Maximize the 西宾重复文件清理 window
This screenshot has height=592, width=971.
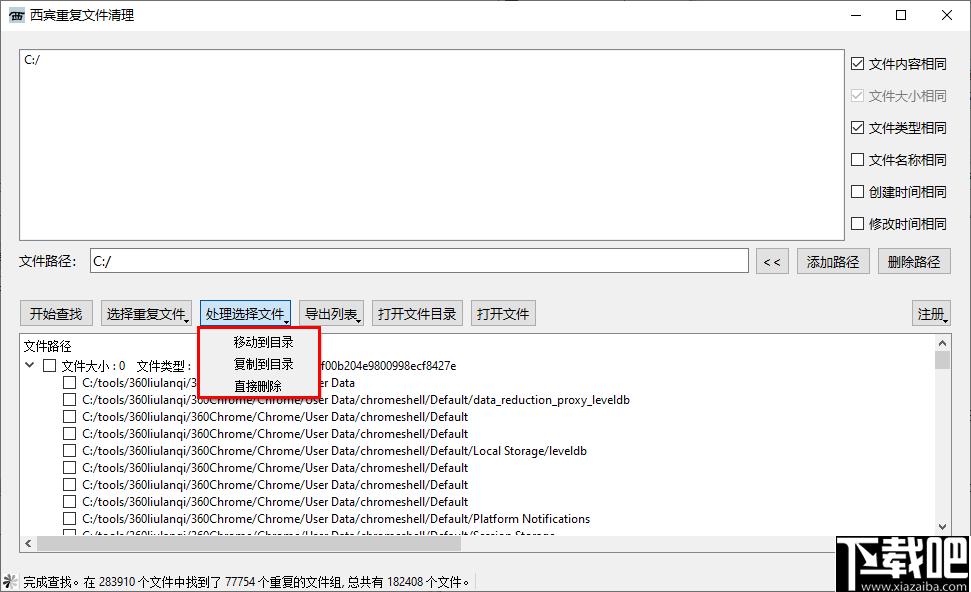901,15
